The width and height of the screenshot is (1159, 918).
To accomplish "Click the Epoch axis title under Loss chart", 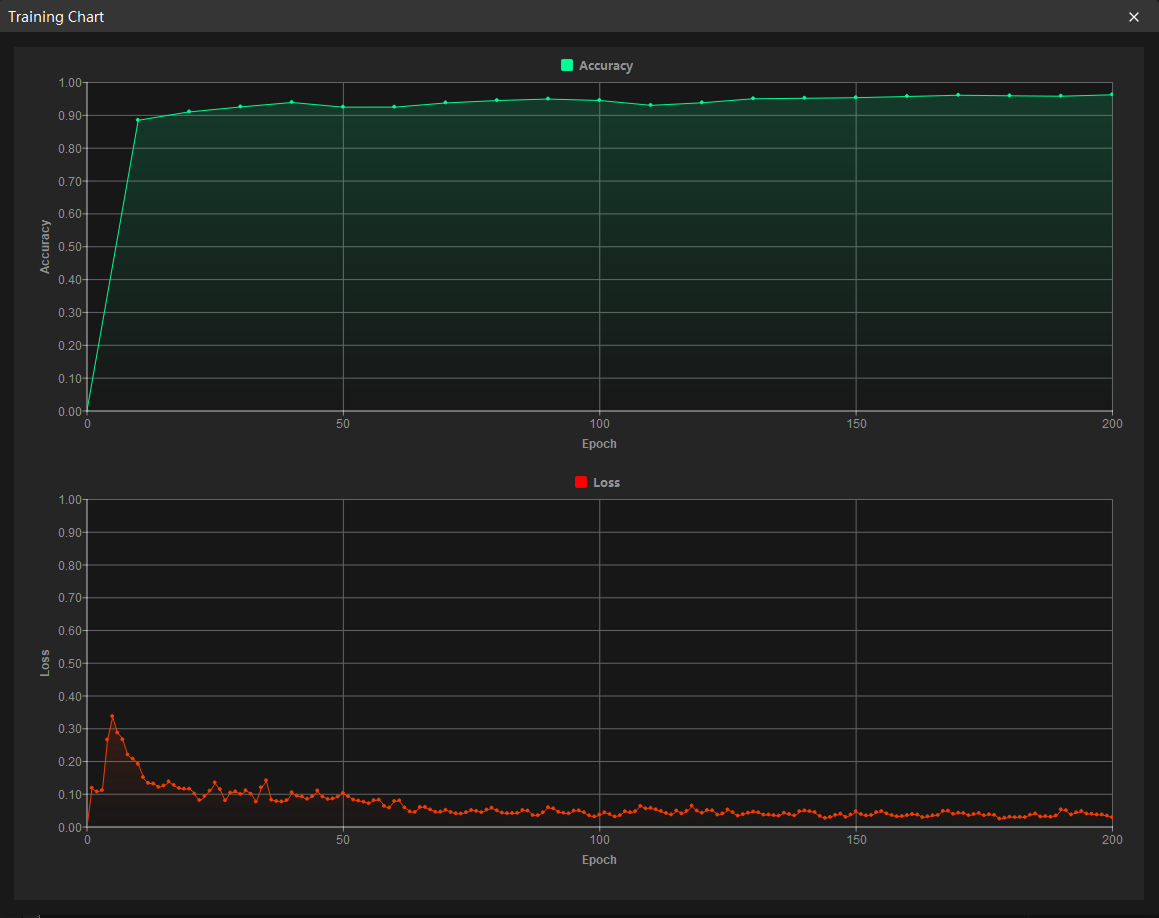I will click(599, 860).
